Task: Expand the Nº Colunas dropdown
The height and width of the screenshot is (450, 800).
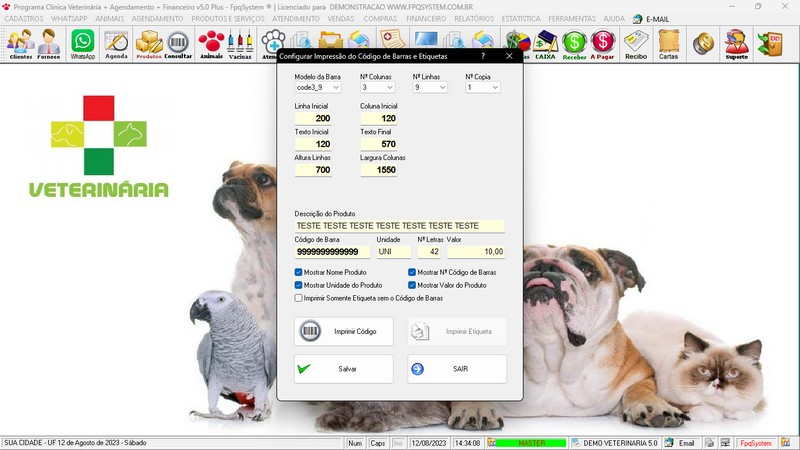Action: (390, 88)
